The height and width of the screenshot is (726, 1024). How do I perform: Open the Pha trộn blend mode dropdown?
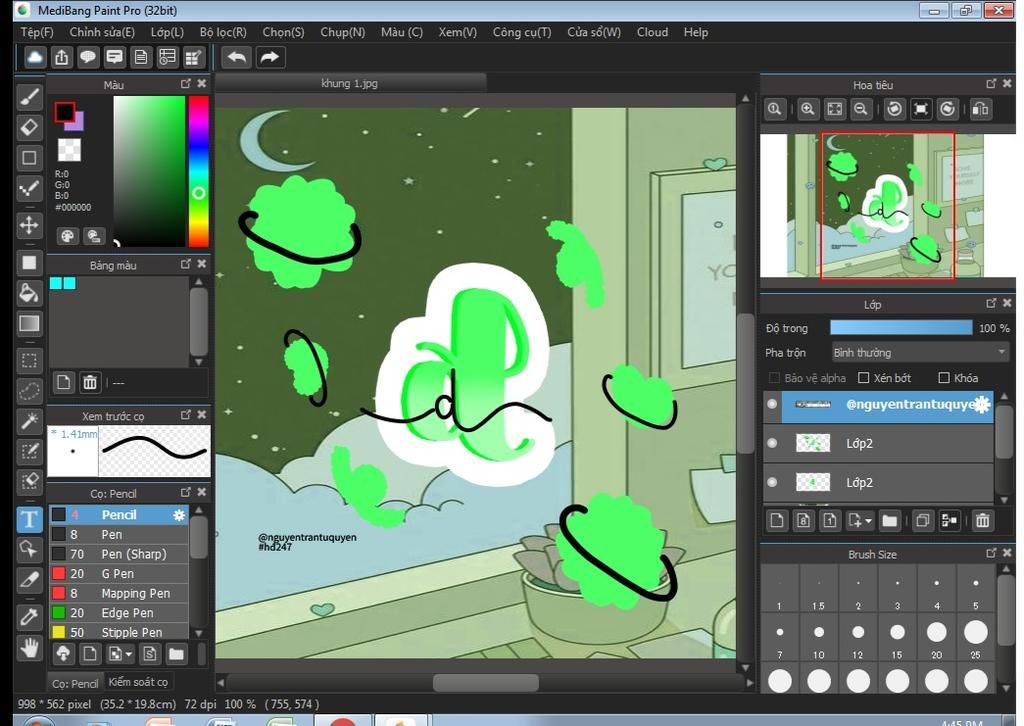coord(920,353)
